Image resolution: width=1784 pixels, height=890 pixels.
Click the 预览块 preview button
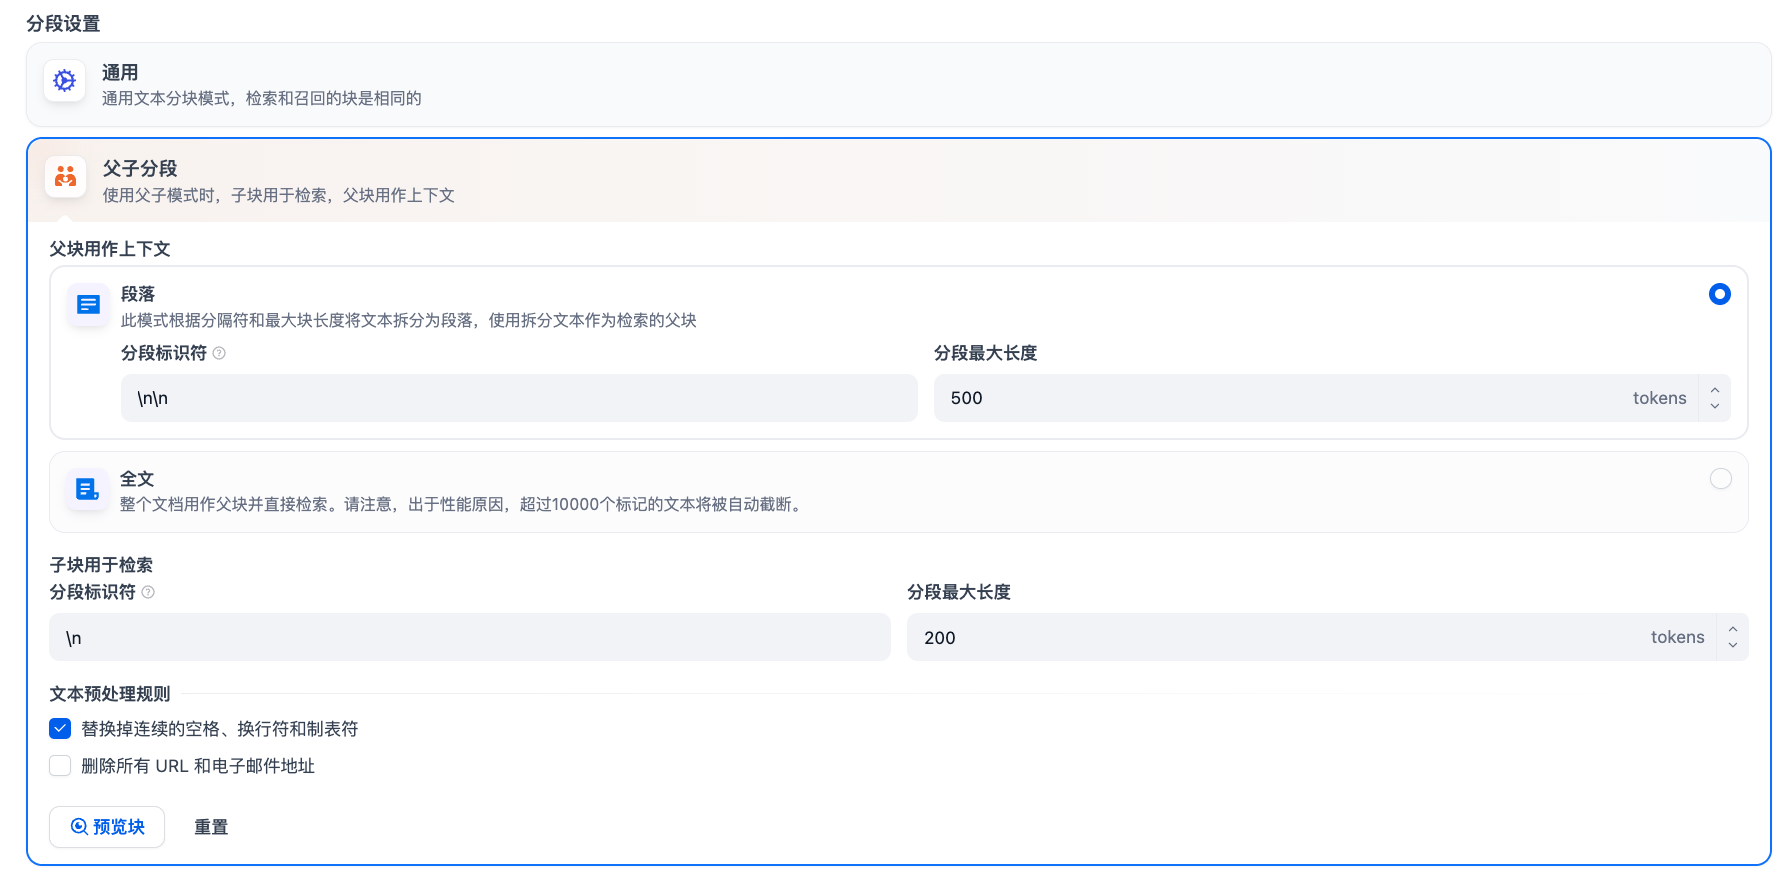pos(107,827)
